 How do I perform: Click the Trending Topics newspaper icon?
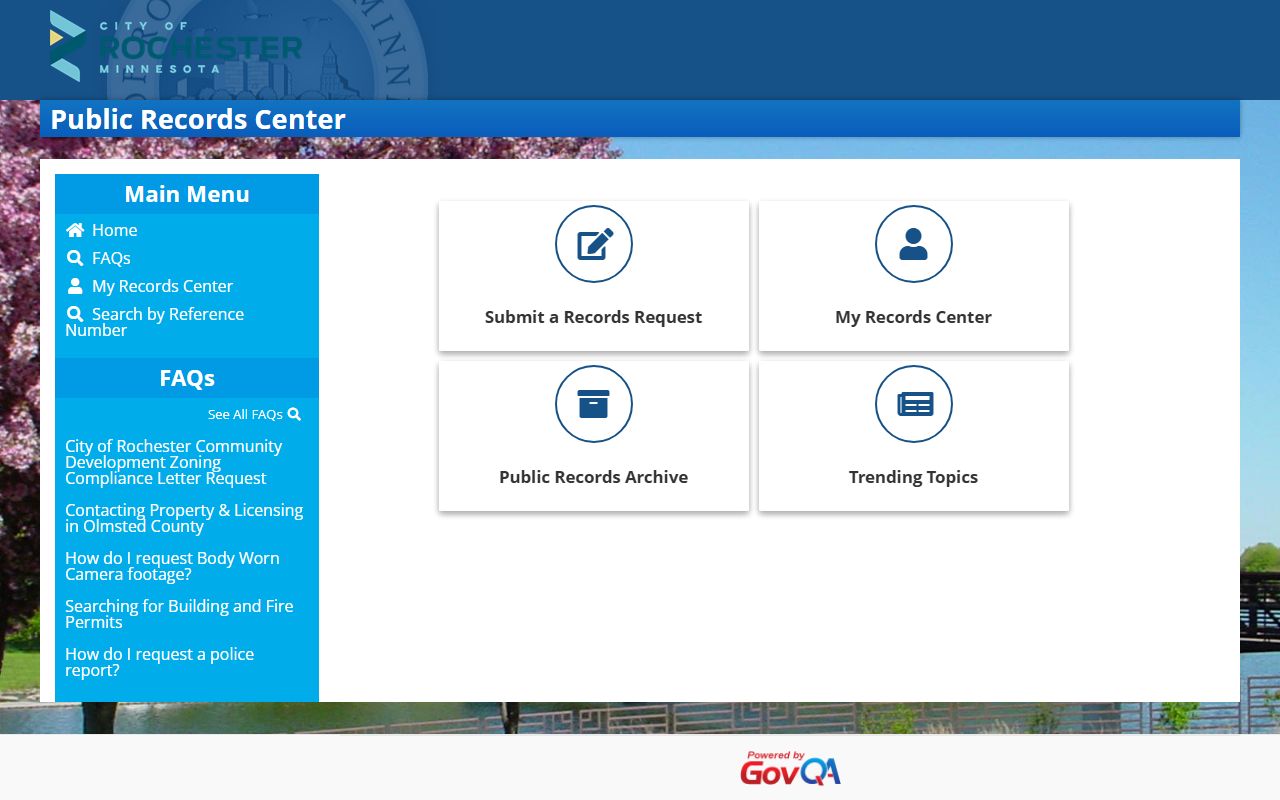click(913, 404)
